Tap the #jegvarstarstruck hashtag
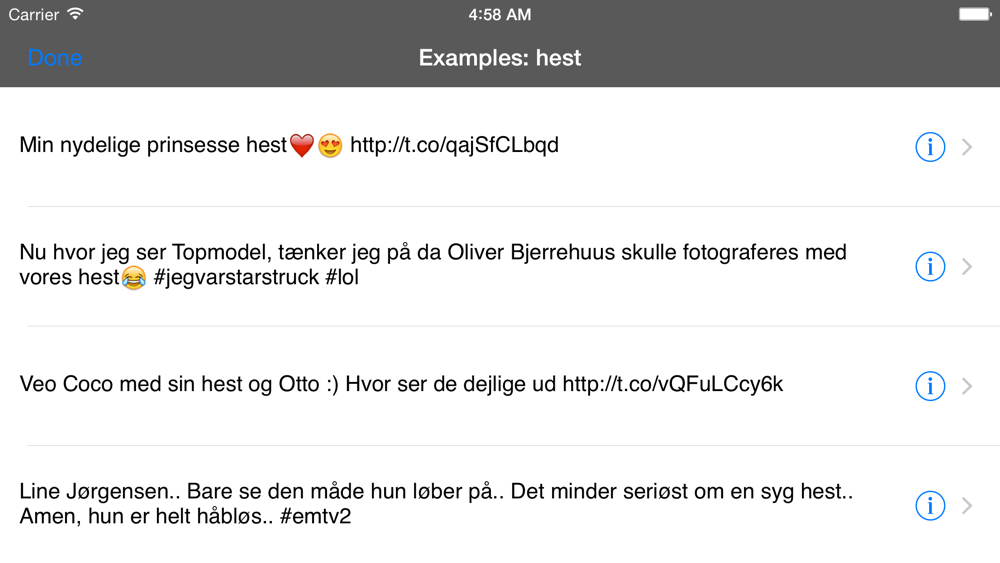The height and width of the screenshot is (563, 1000). click(x=235, y=277)
